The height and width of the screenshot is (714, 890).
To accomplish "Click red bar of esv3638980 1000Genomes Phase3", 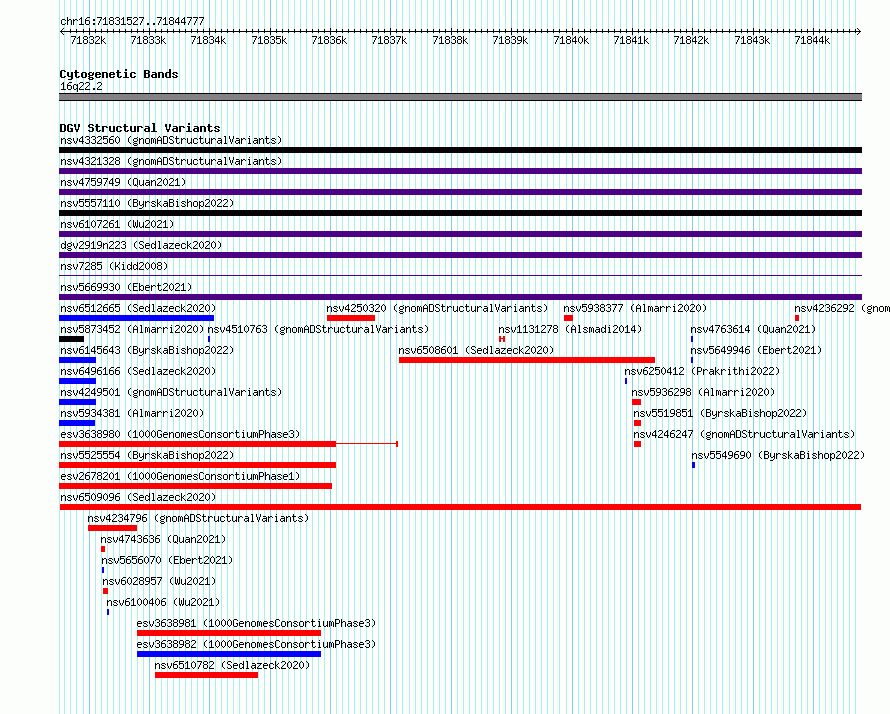I will [198, 444].
